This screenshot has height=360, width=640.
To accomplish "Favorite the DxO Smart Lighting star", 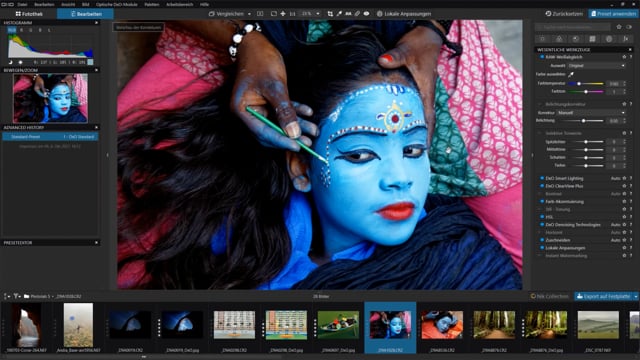I will [x=624, y=178].
